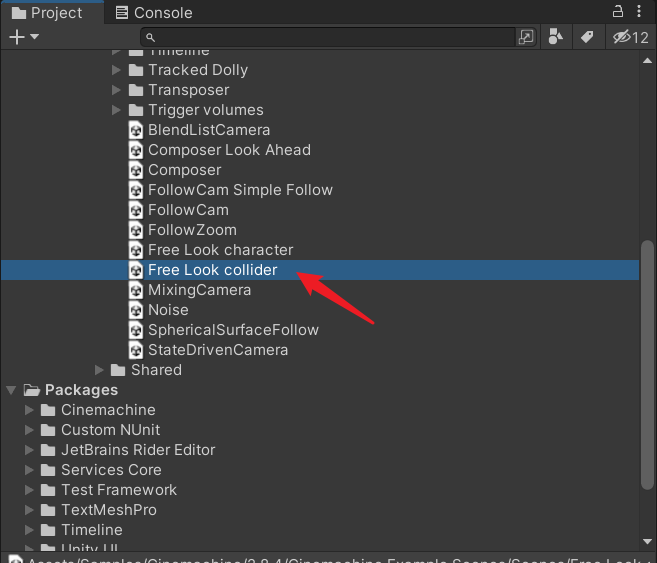Select the Shared folder name
The width and height of the screenshot is (657, 563).
tap(156, 370)
